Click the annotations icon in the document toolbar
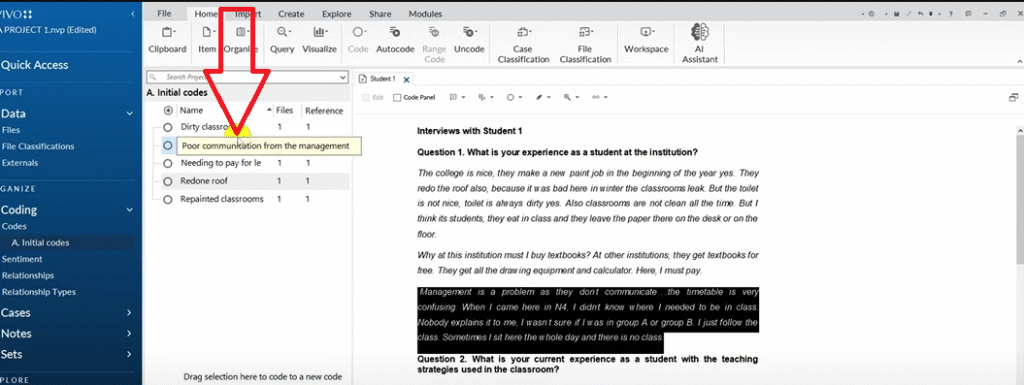Image resolution: width=1024 pixels, height=385 pixels. (x=453, y=97)
